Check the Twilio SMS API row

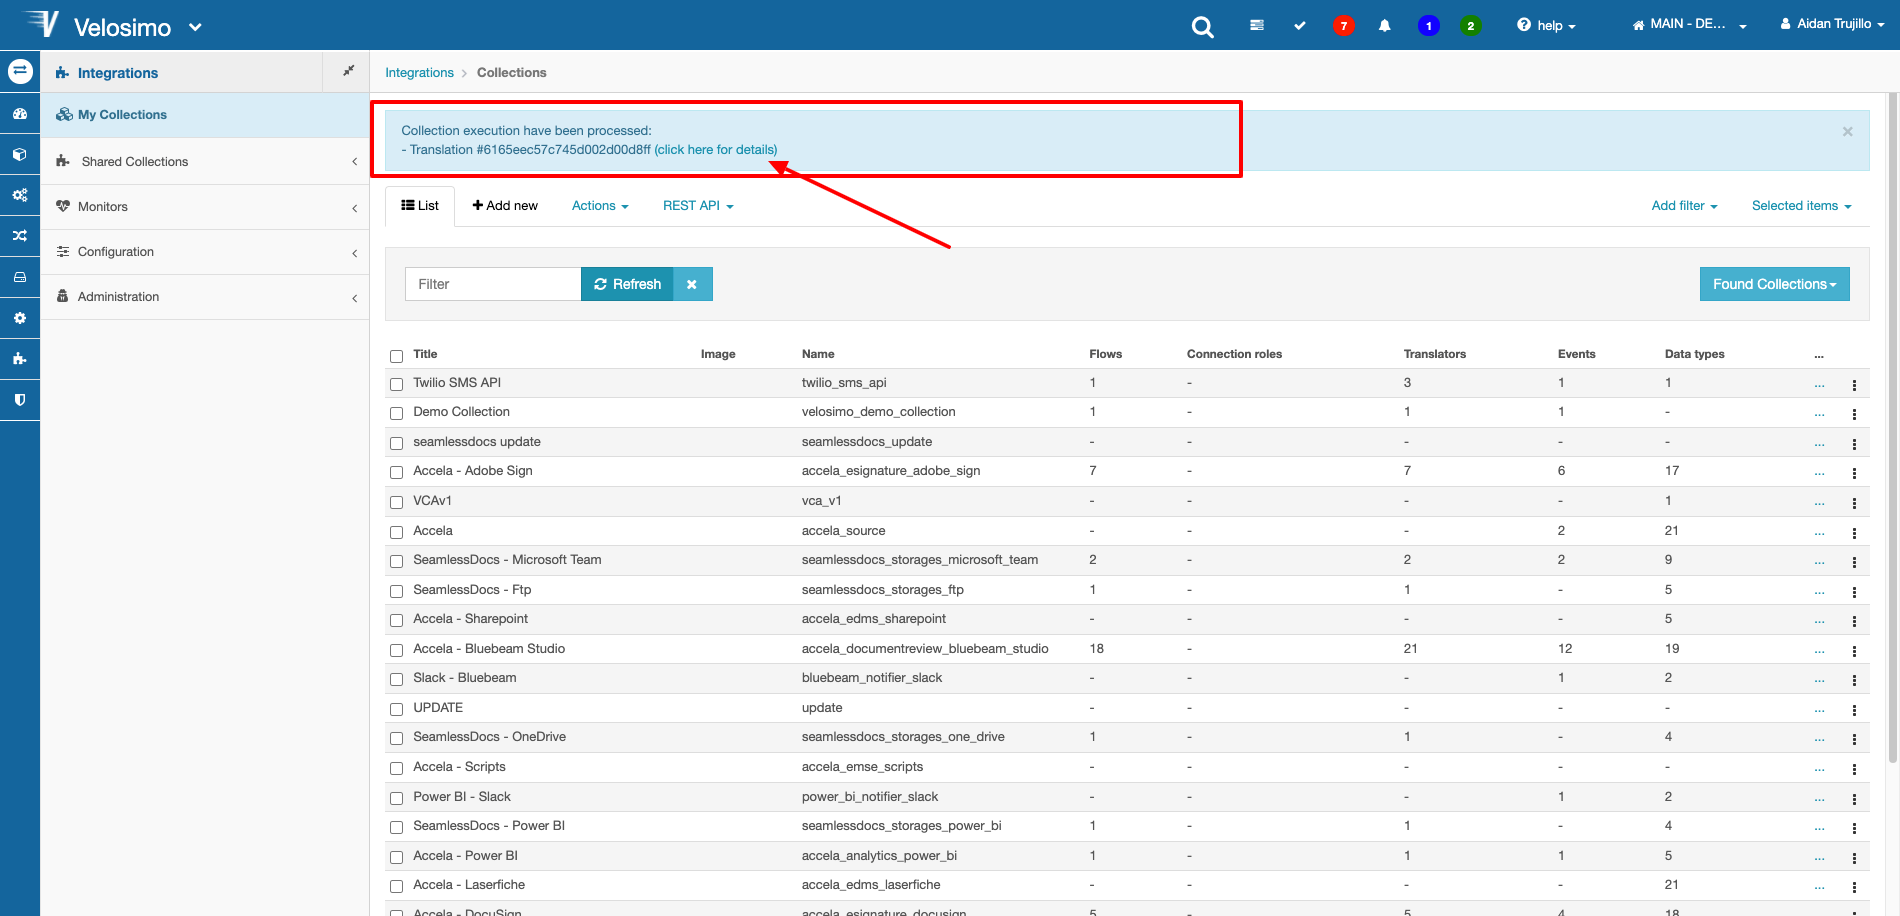click(396, 384)
